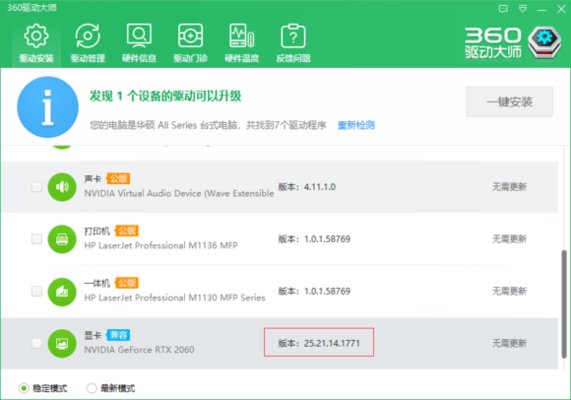Click the 打印机 printer icon
This screenshot has width=571, height=400.
pos(62,239)
